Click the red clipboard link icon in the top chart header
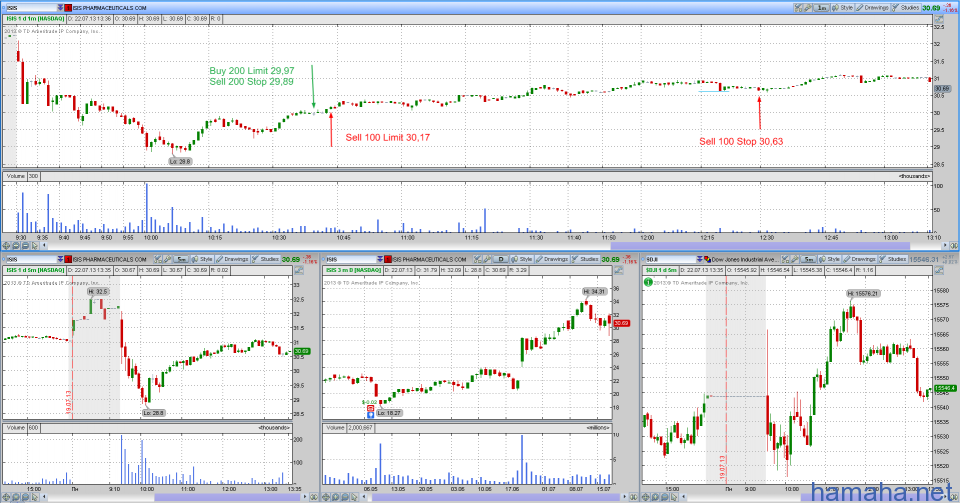 tap(68, 7)
